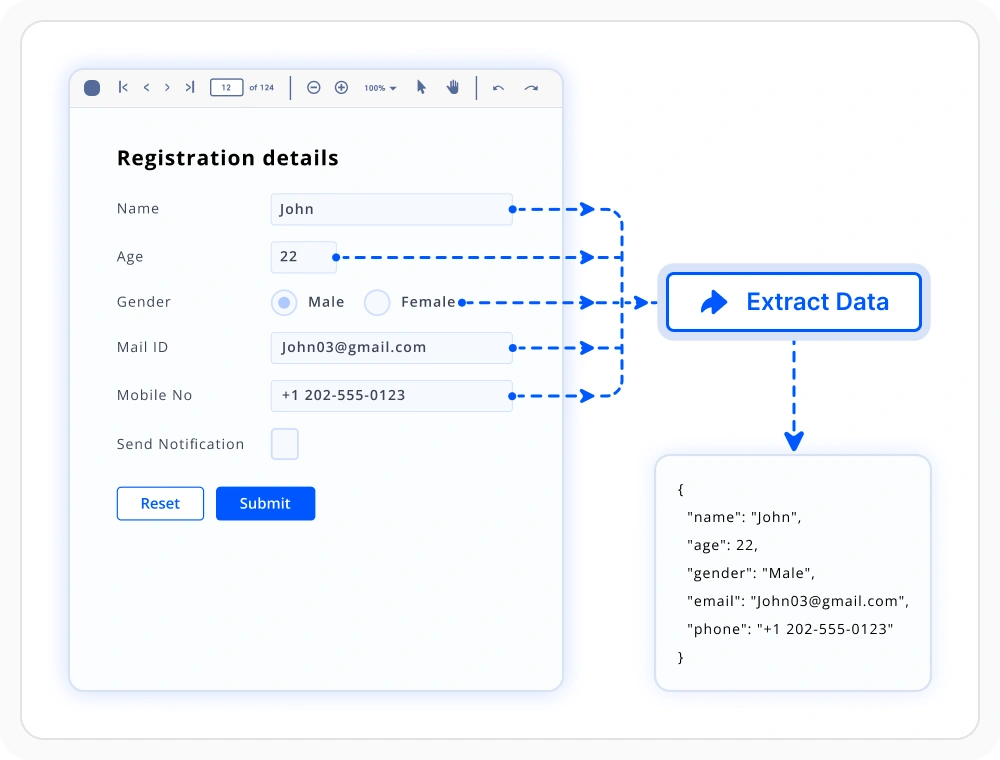Open the 100% zoom dropdown
This screenshot has height=760, width=1000.
click(380, 88)
